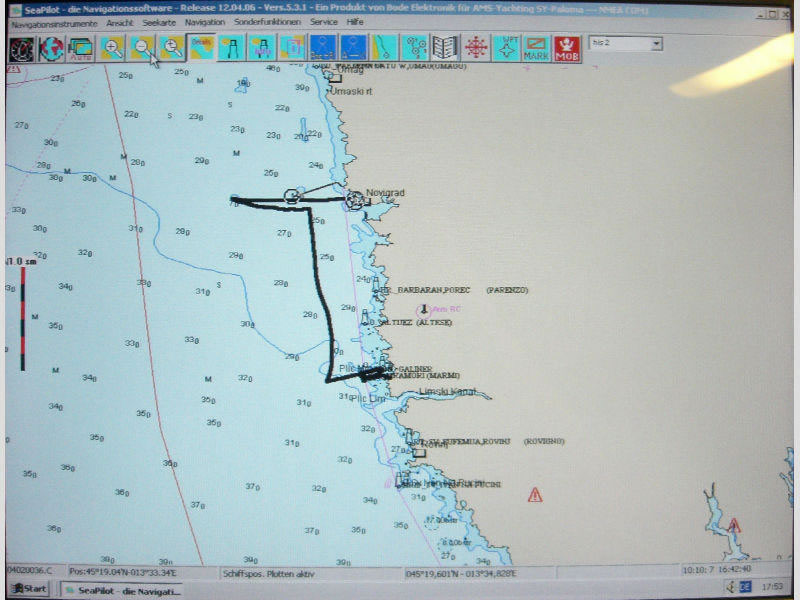Open the Seekarte menu

(160, 22)
